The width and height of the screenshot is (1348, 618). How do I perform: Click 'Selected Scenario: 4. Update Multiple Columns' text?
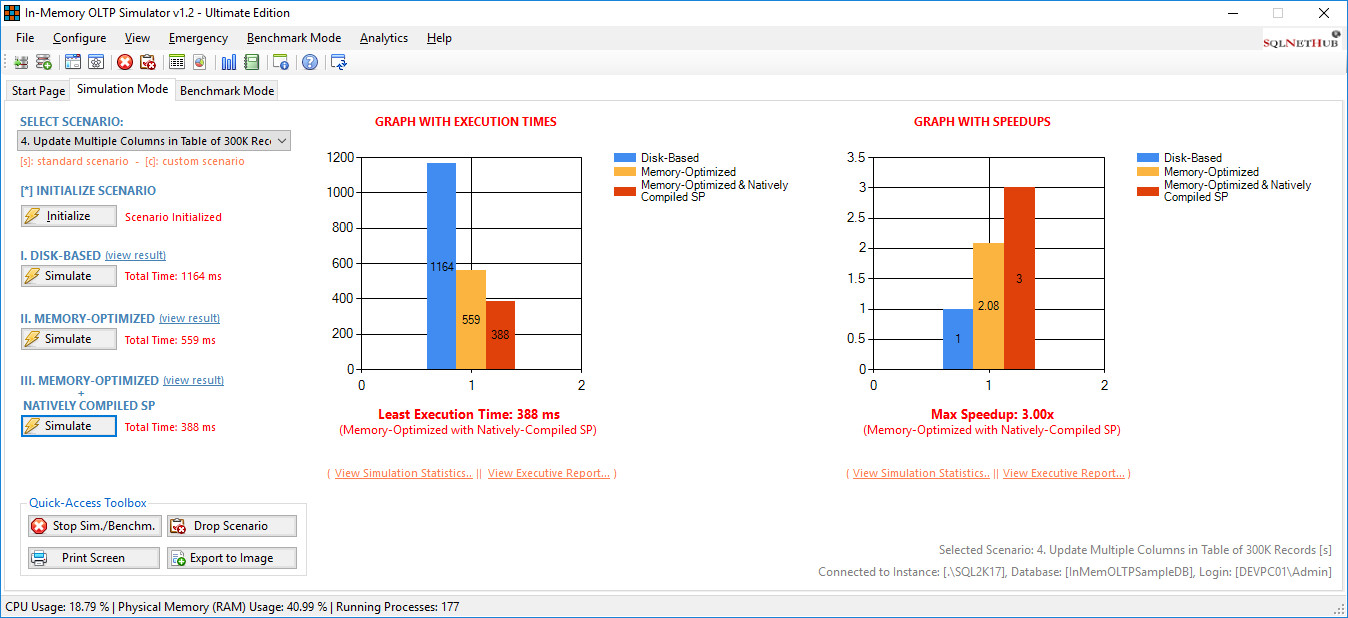(1135, 550)
